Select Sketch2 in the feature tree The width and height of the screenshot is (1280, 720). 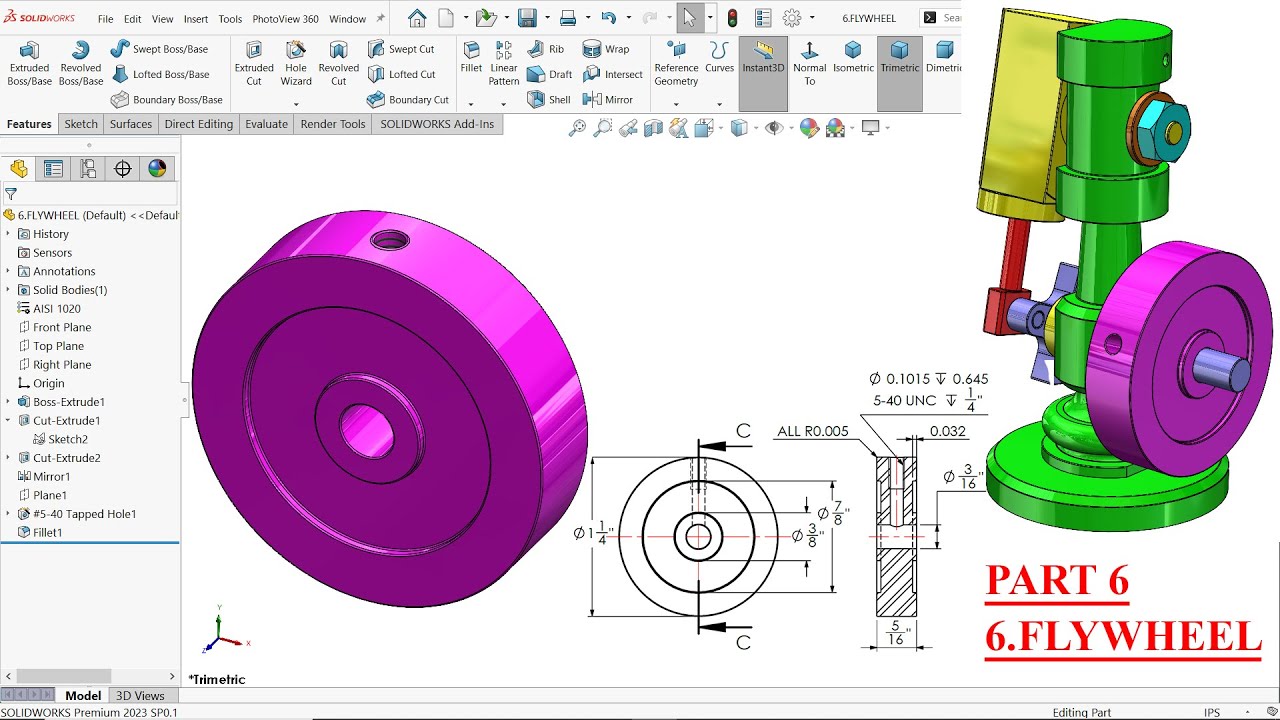[60, 439]
